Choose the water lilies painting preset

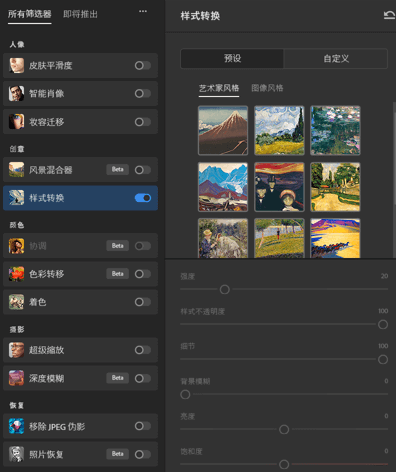(x=335, y=130)
